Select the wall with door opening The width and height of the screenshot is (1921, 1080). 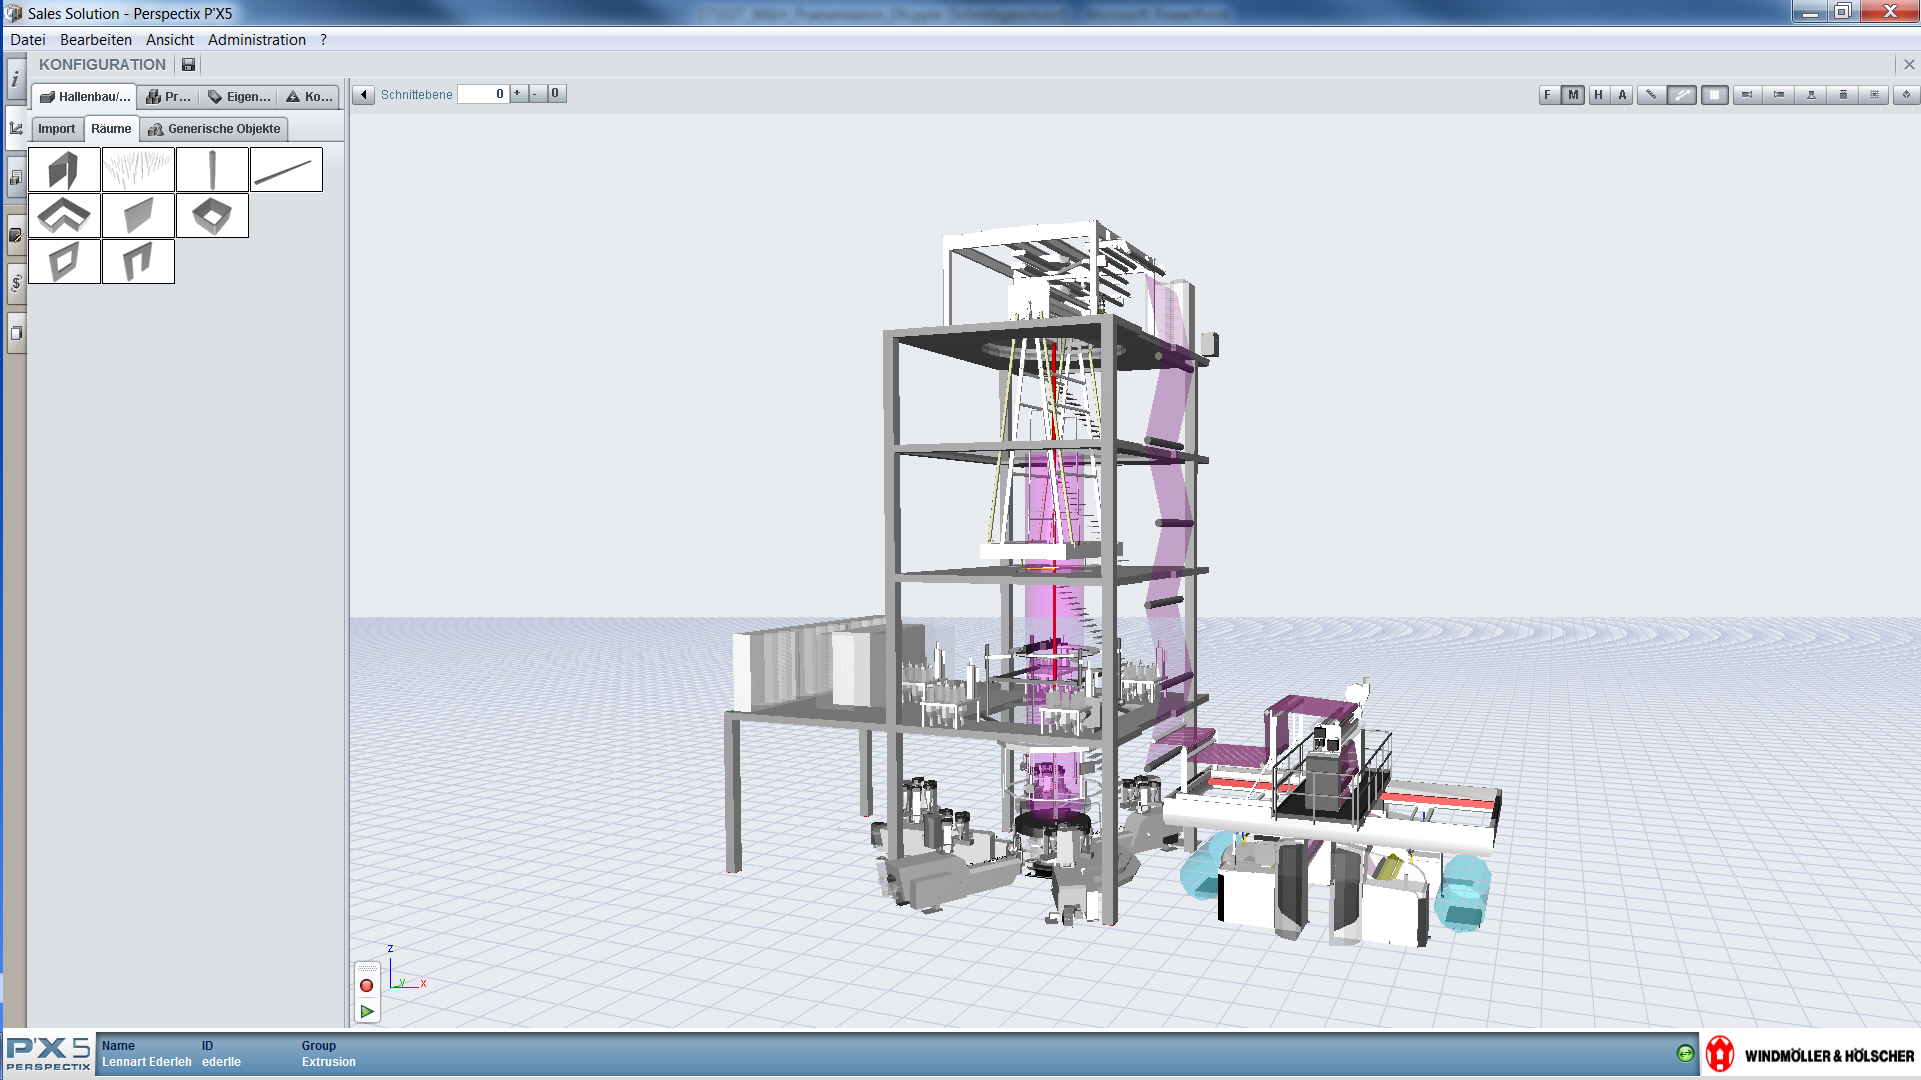tap(138, 261)
